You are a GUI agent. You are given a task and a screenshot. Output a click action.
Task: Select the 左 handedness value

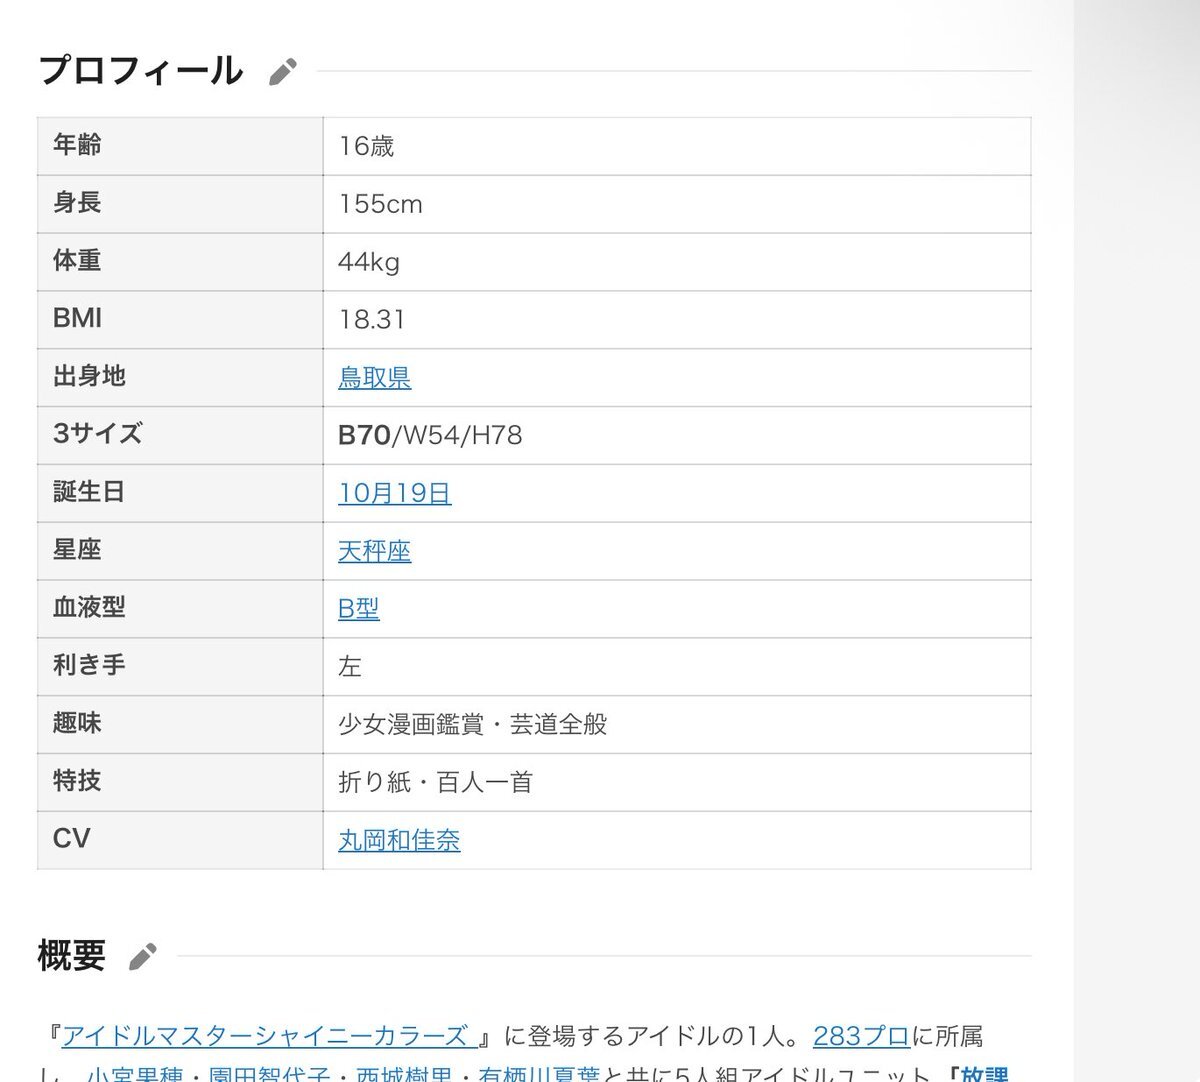(350, 667)
